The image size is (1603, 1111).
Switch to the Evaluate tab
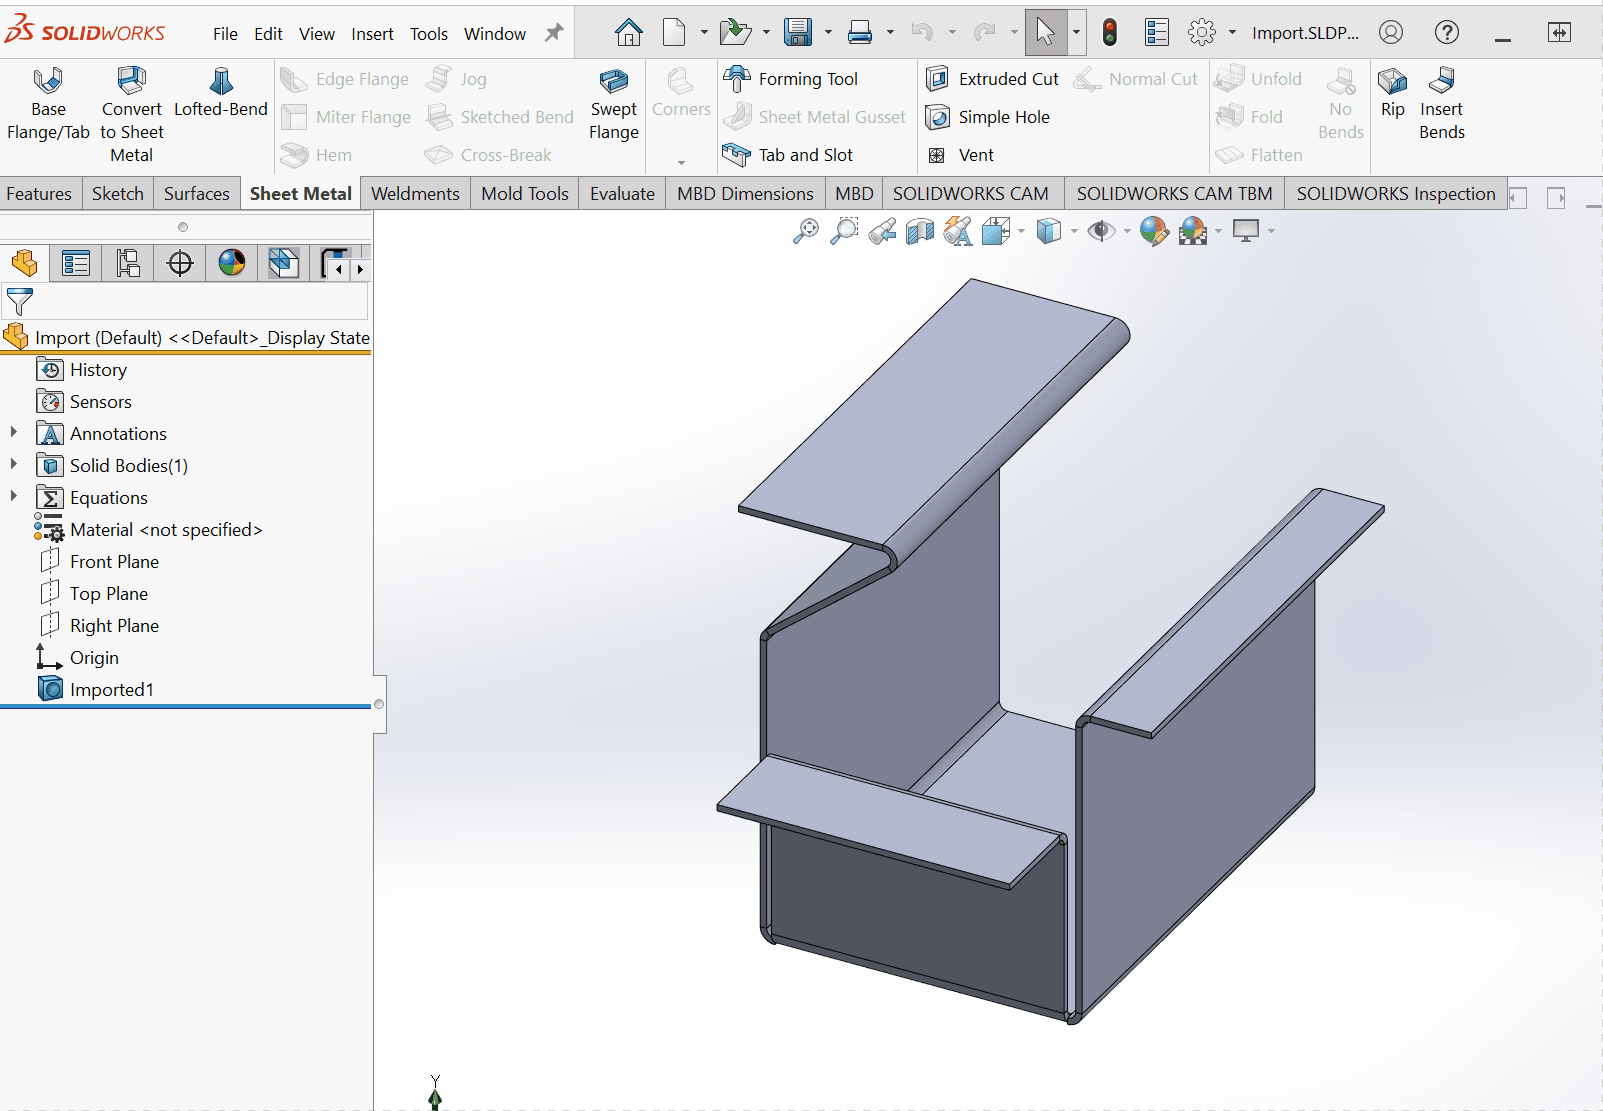coord(622,194)
